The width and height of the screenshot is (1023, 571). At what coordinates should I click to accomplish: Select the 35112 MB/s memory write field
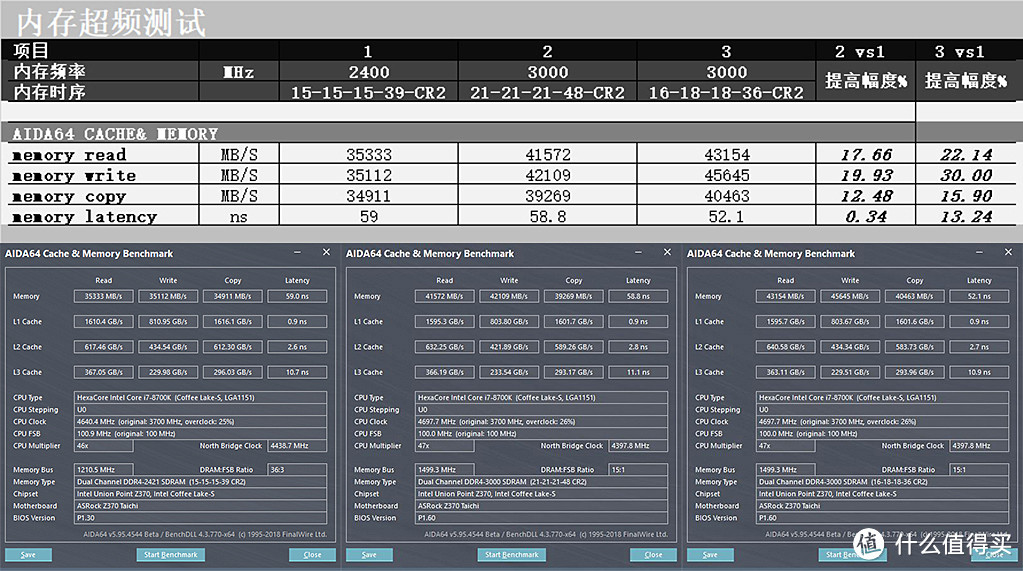point(168,296)
